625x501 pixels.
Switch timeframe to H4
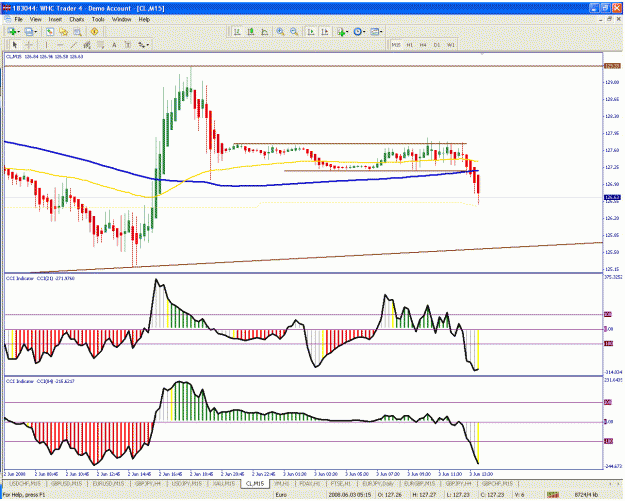[423, 45]
